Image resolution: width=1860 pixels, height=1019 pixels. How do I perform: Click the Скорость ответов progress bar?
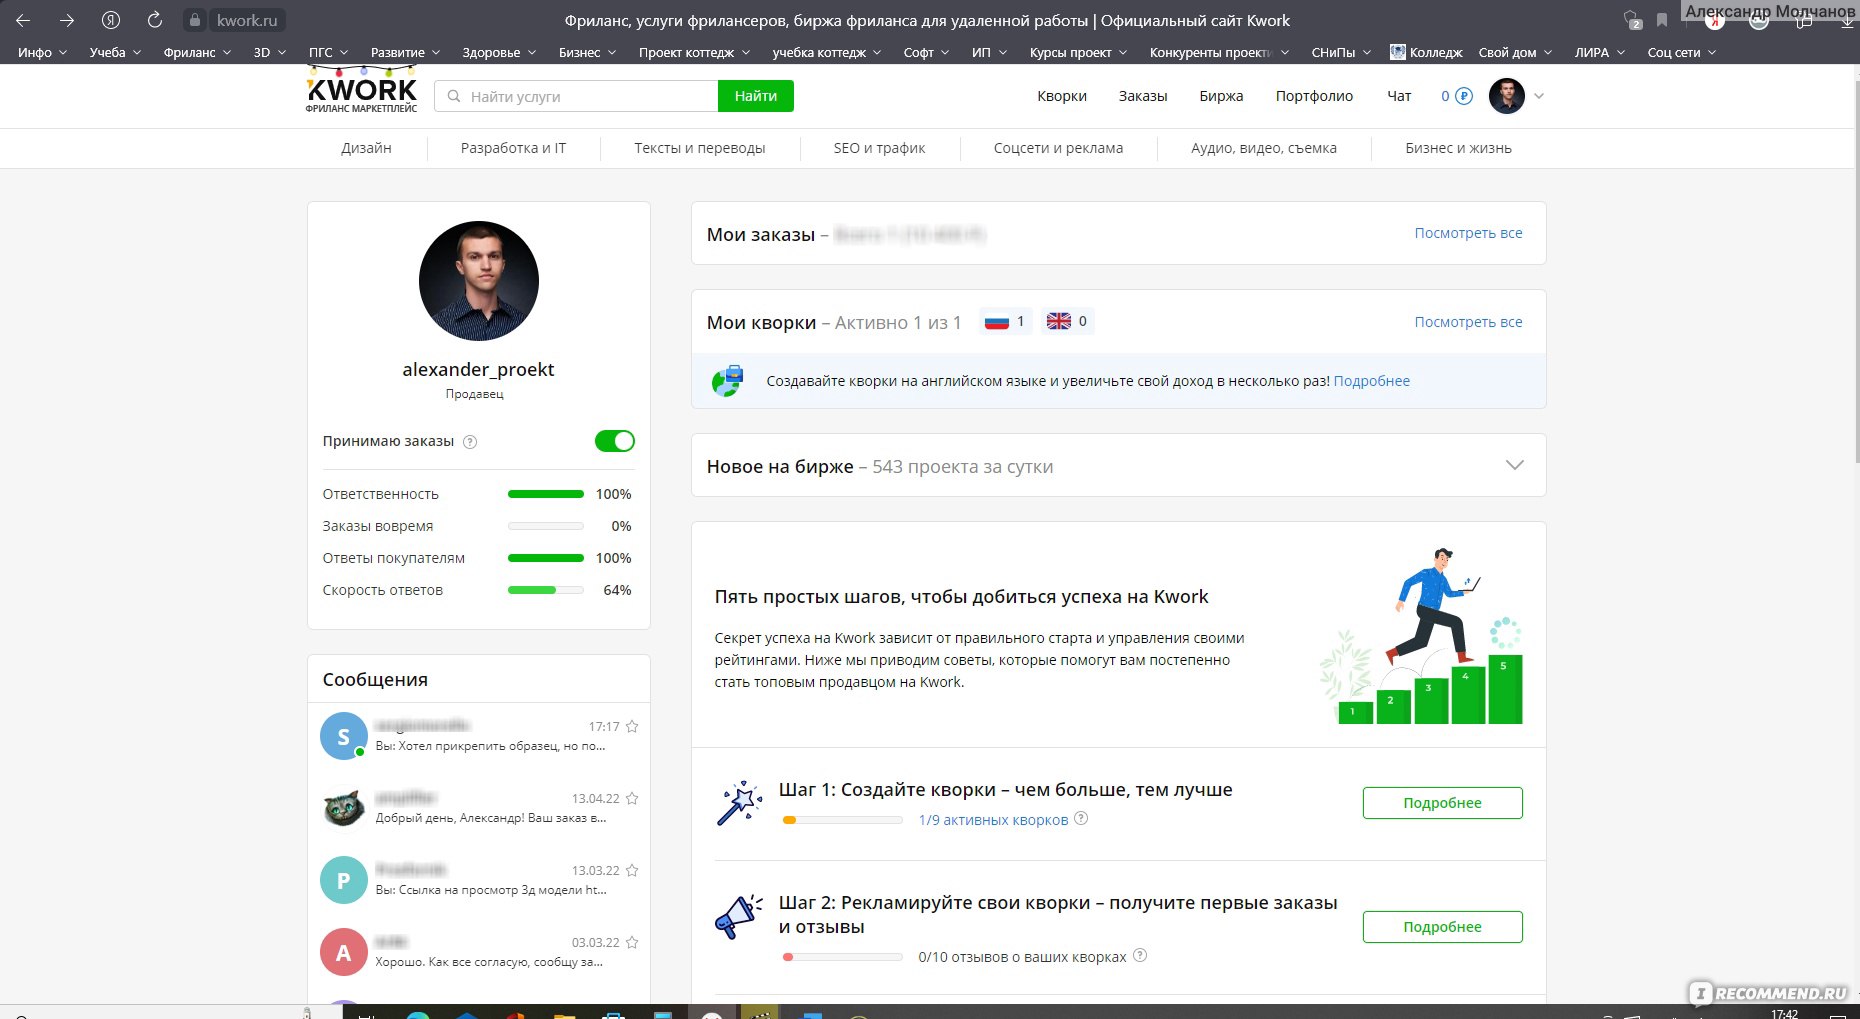tap(546, 590)
